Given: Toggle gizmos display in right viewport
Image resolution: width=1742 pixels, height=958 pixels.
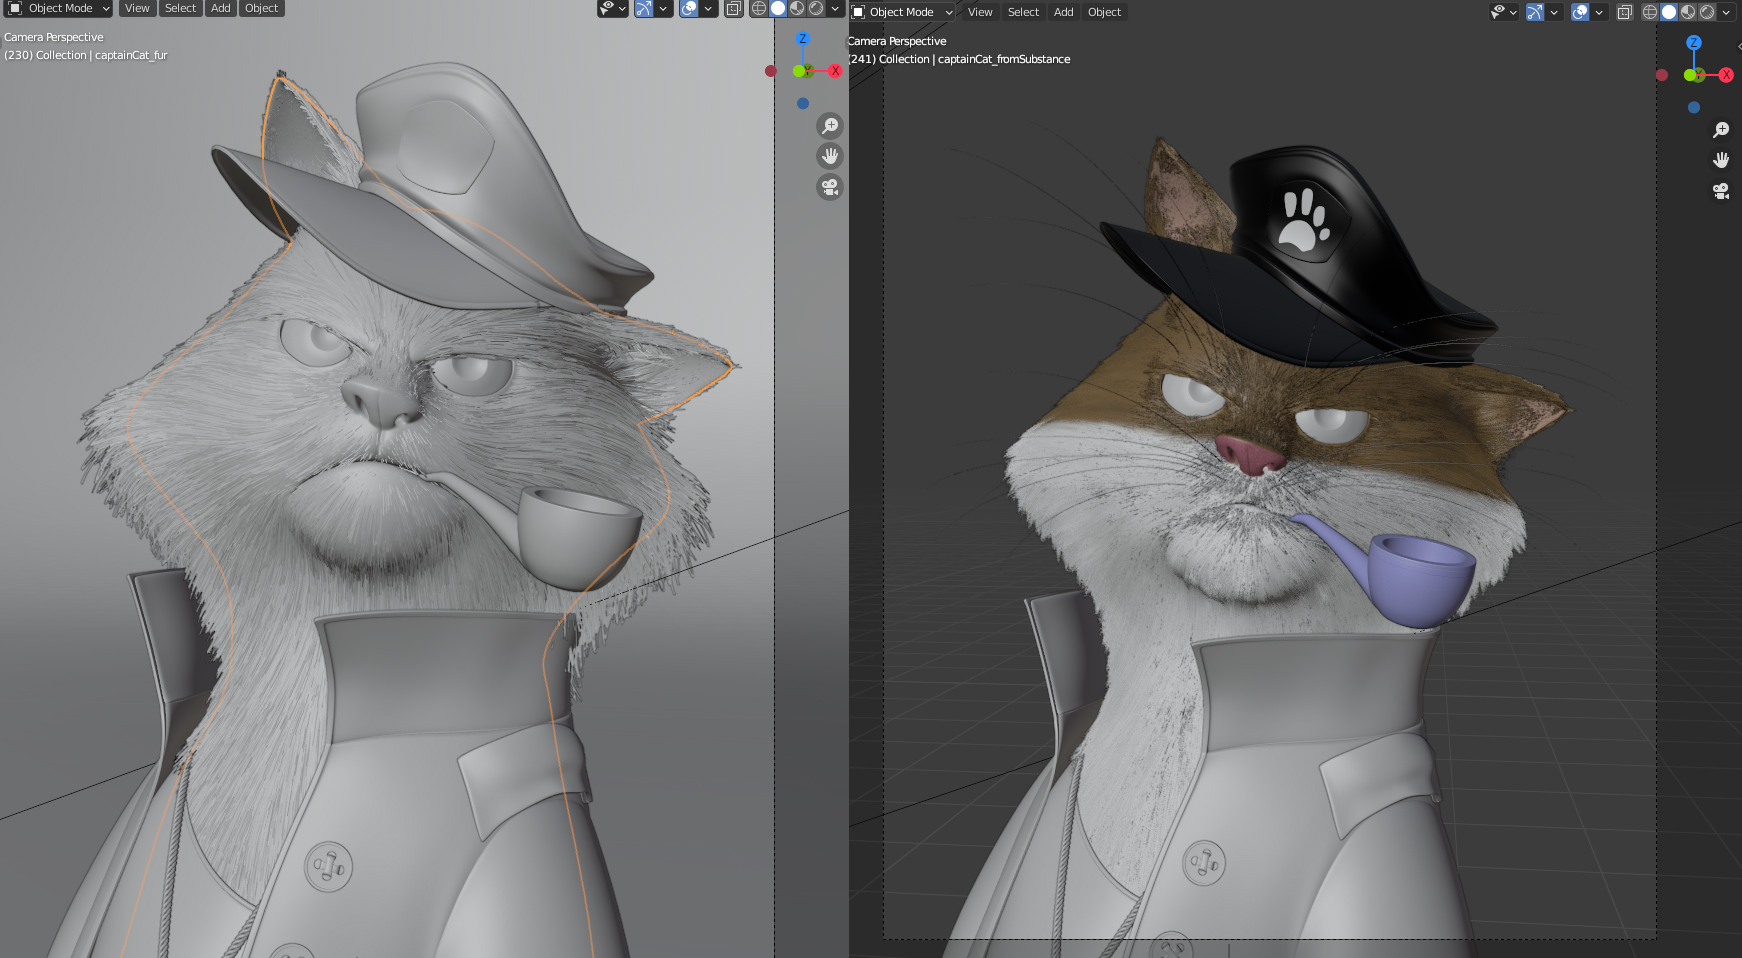Looking at the screenshot, I should tap(1535, 12).
